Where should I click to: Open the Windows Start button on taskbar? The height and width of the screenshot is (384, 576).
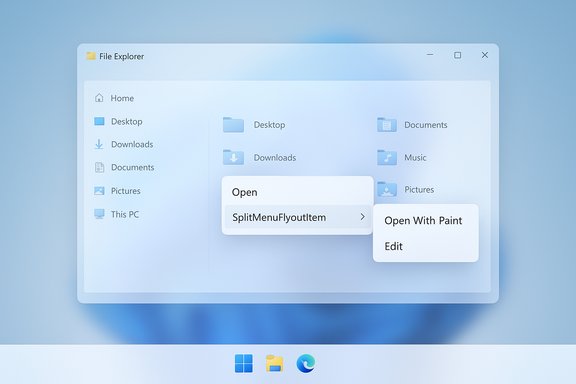(244, 363)
